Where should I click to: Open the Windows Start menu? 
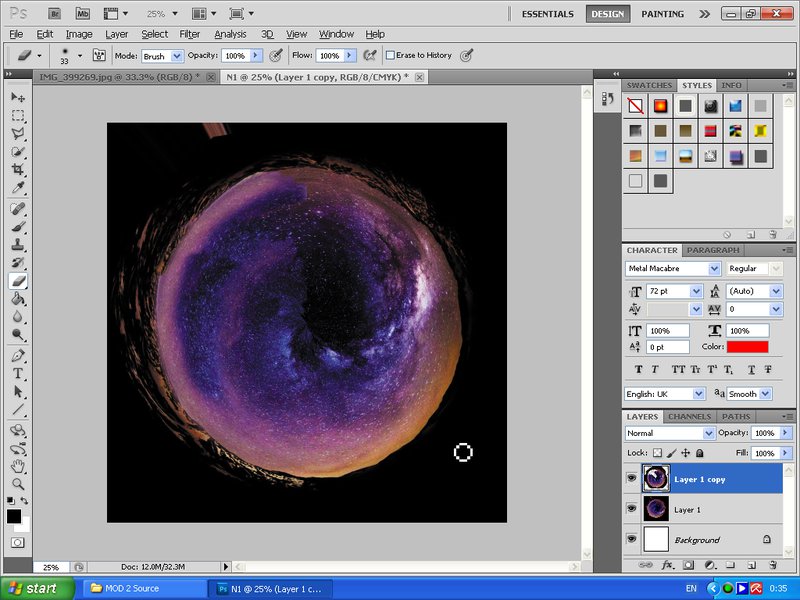pos(37,588)
